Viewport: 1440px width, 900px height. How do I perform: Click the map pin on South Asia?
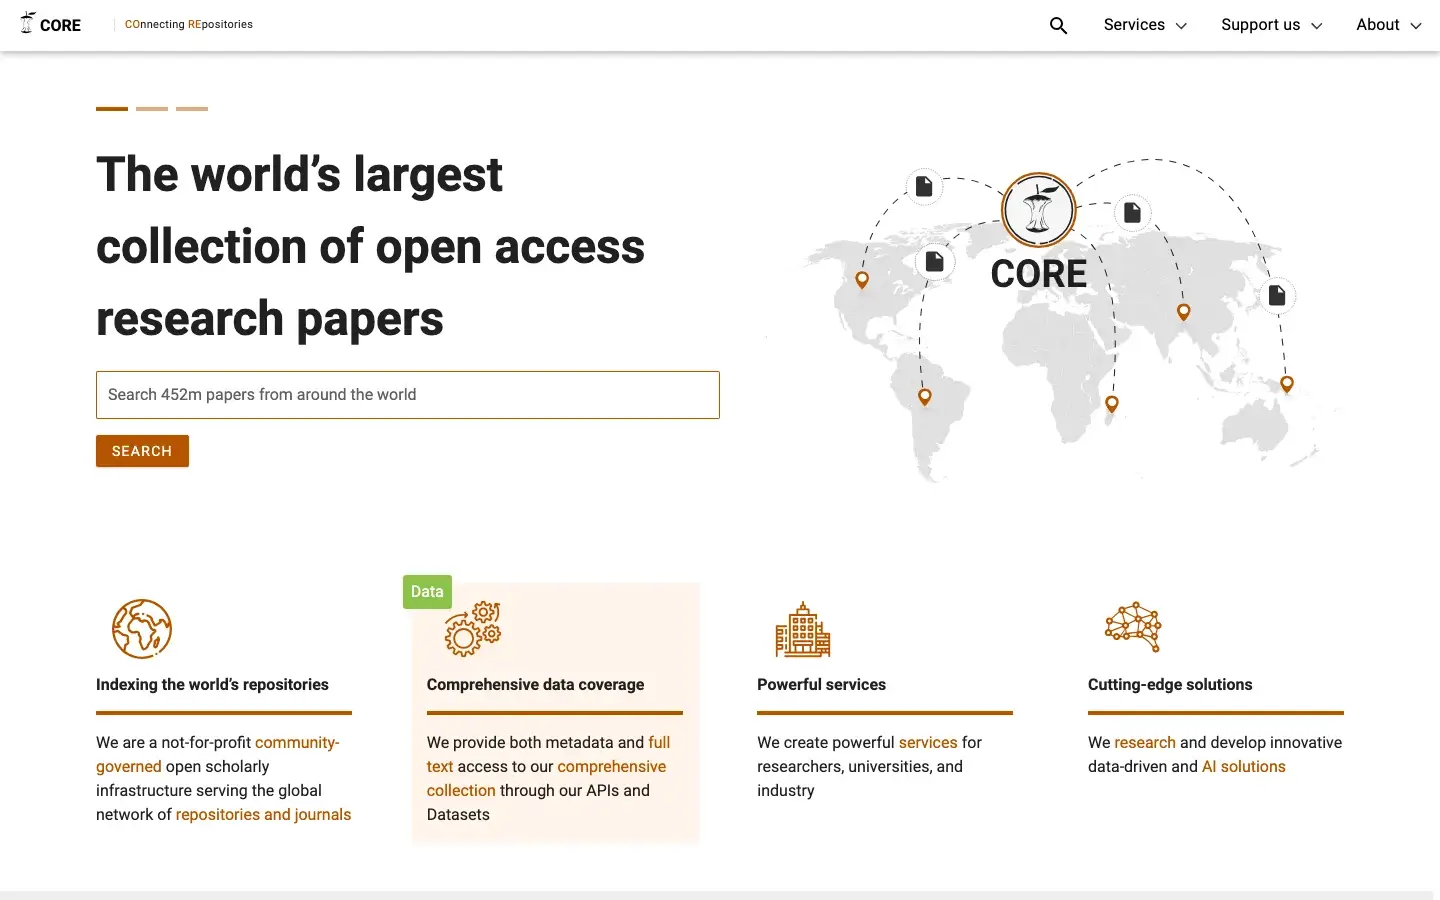click(x=1184, y=312)
